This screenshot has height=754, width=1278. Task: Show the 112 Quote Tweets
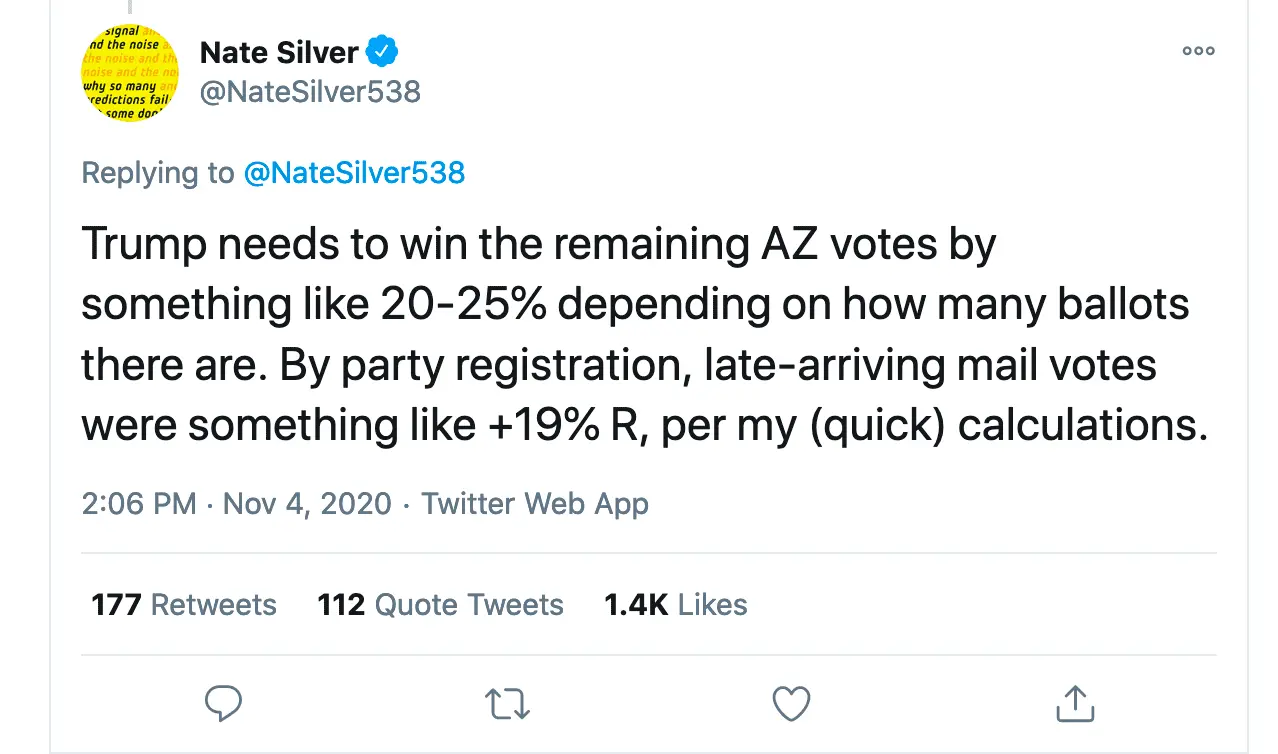pos(440,605)
